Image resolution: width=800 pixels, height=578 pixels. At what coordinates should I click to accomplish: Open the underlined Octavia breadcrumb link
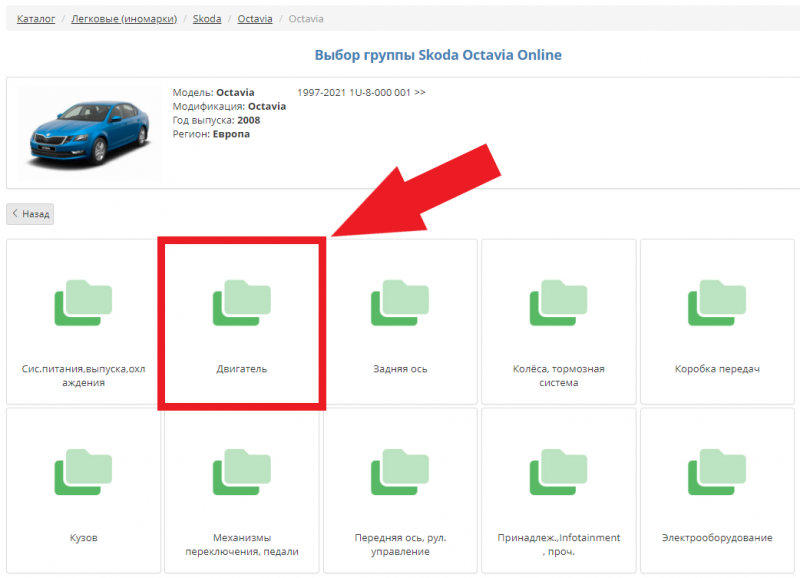coord(255,19)
